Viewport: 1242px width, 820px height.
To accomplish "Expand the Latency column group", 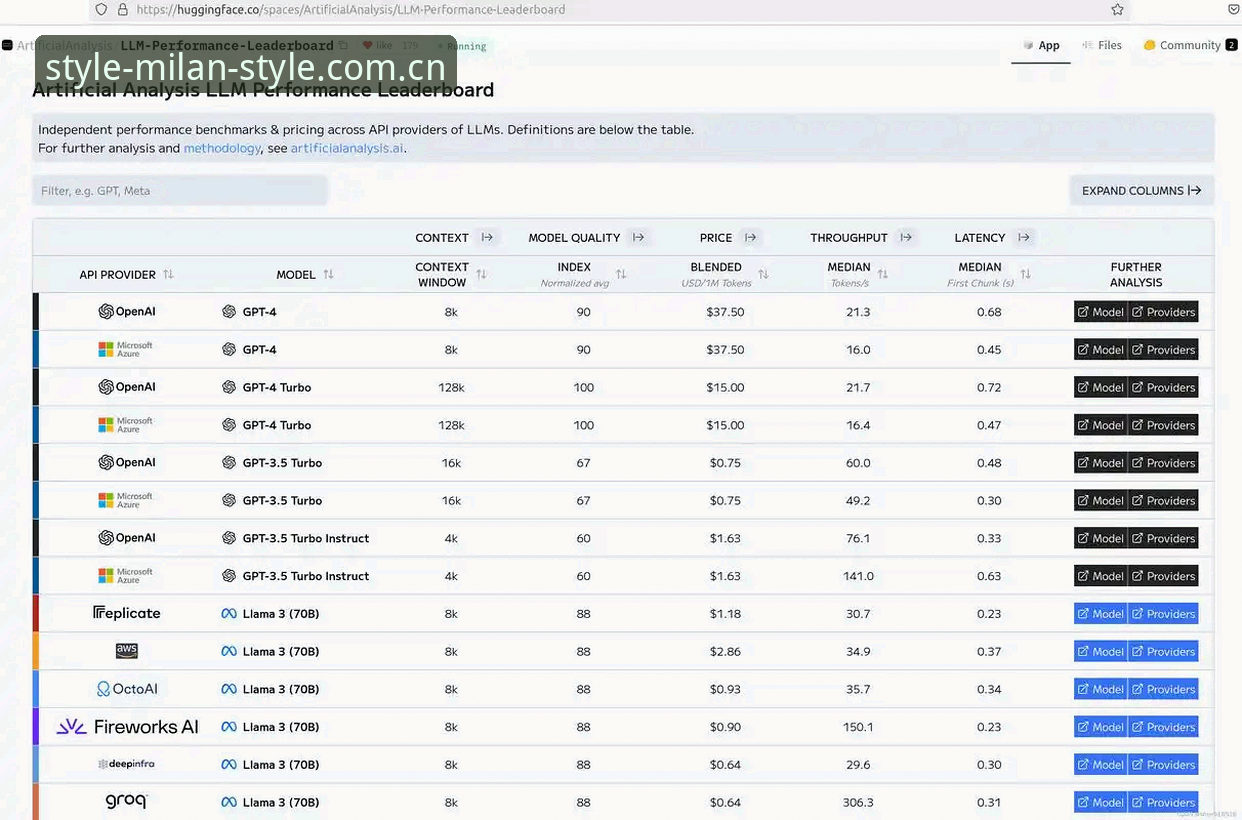I will coord(1023,238).
